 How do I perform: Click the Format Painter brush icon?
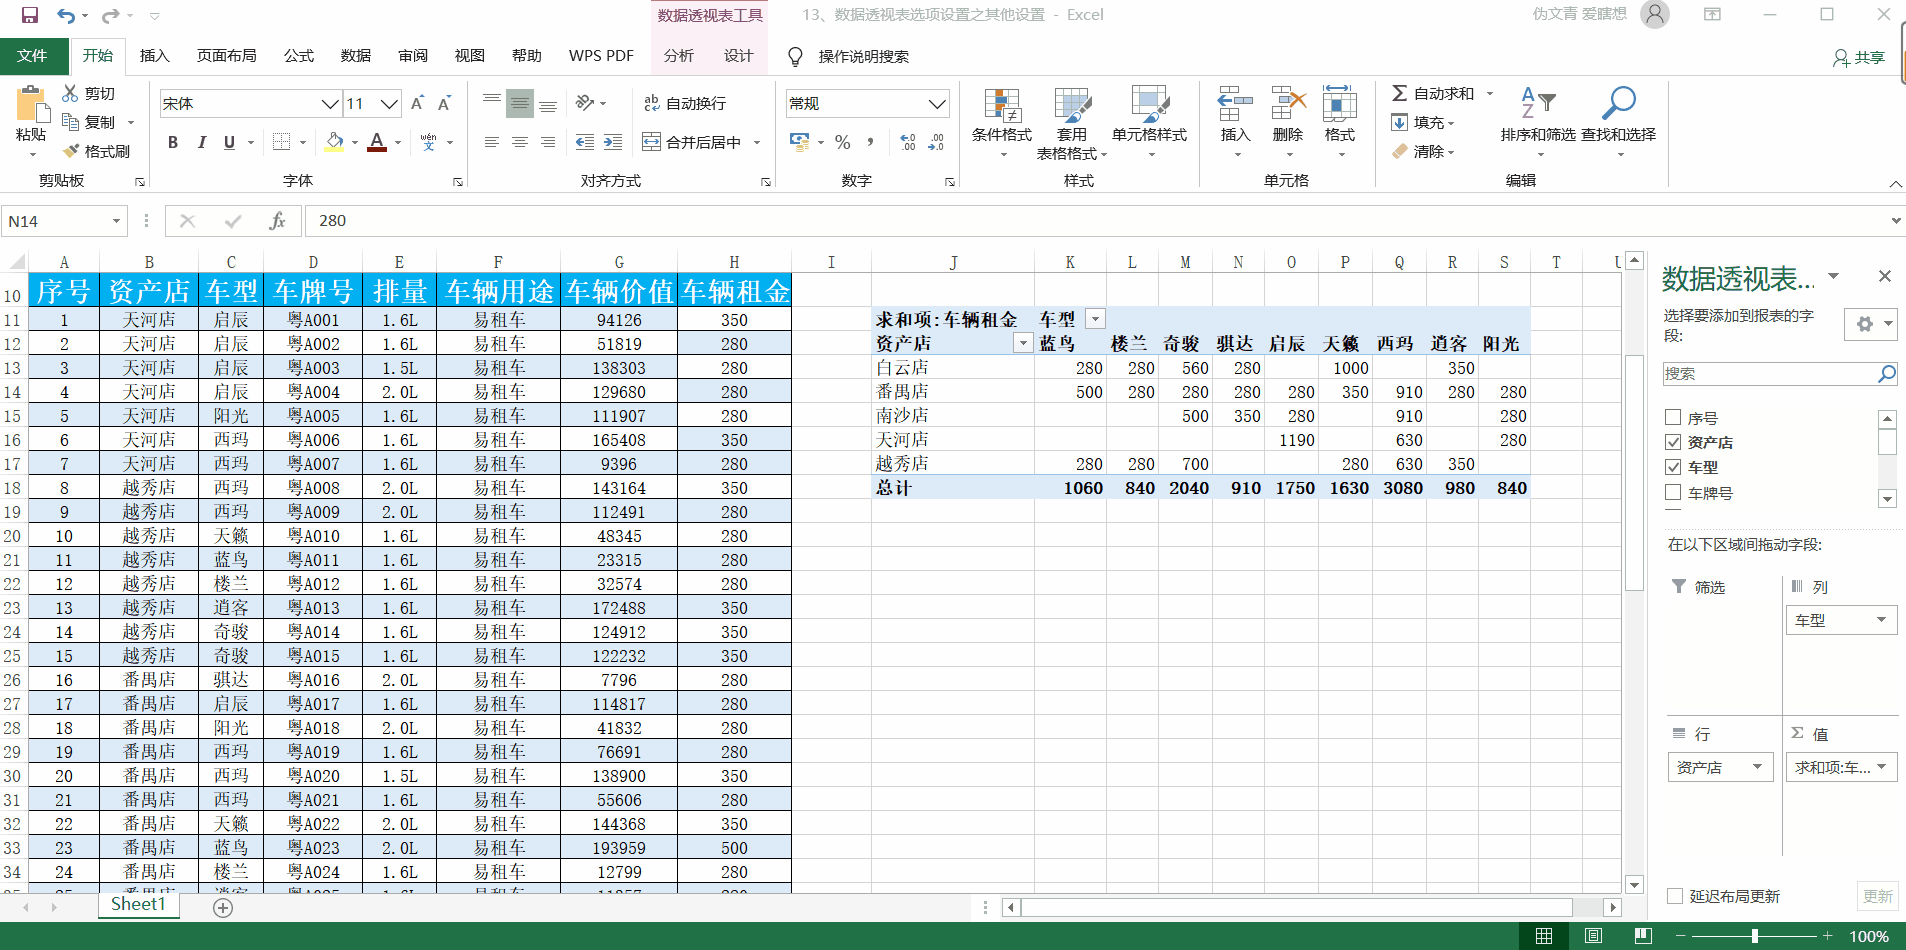[71, 151]
